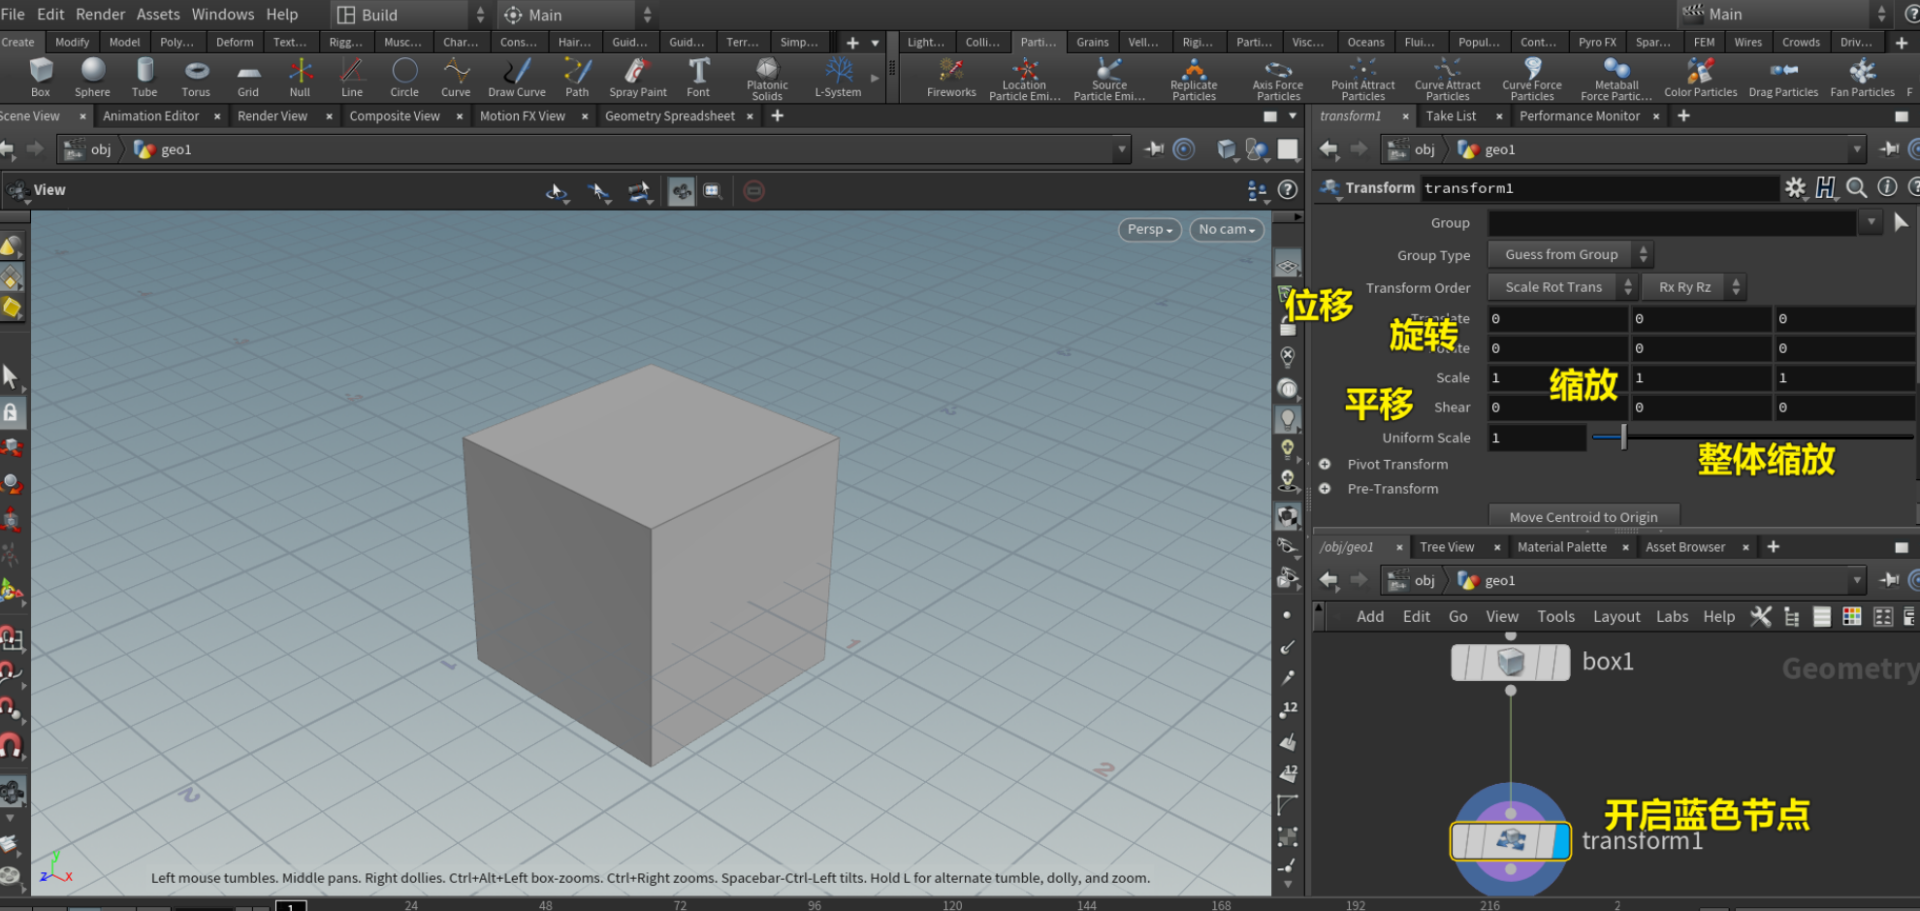The height and width of the screenshot is (911, 1920).
Task: Click Uniform Scale value field
Action: click(x=1537, y=437)
